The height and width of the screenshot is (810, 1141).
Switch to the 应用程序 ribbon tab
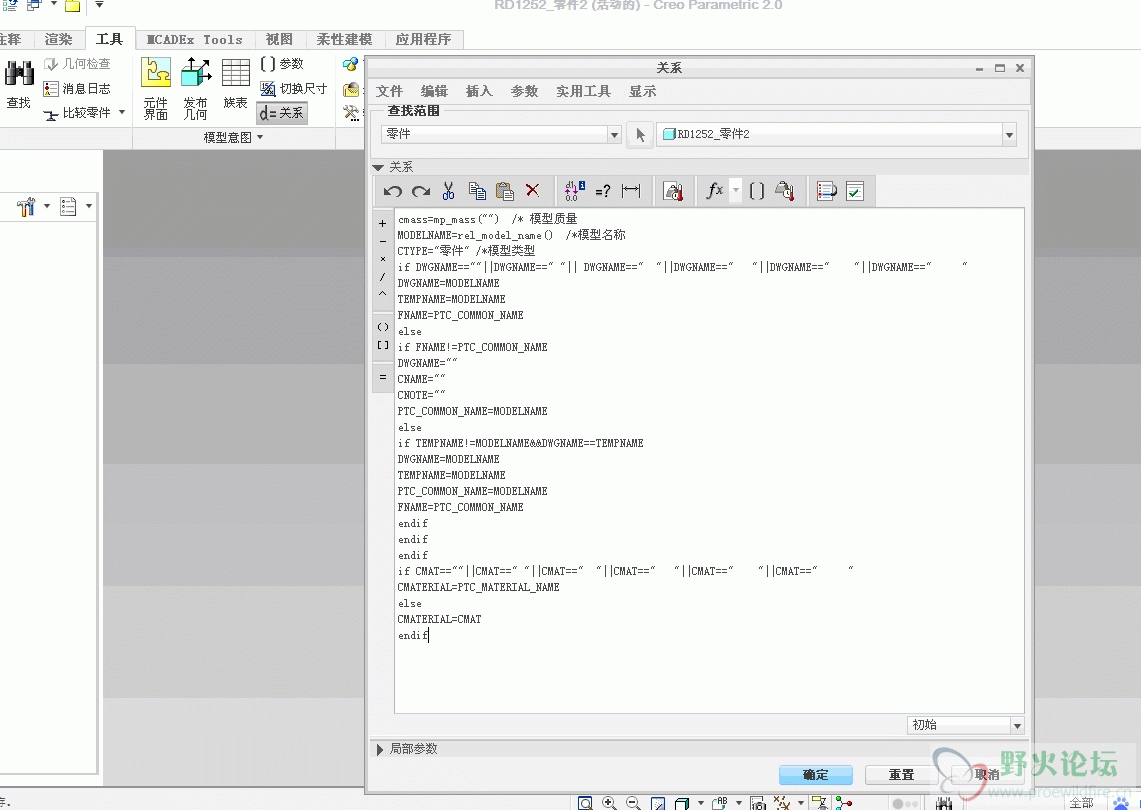pos(423,39)
